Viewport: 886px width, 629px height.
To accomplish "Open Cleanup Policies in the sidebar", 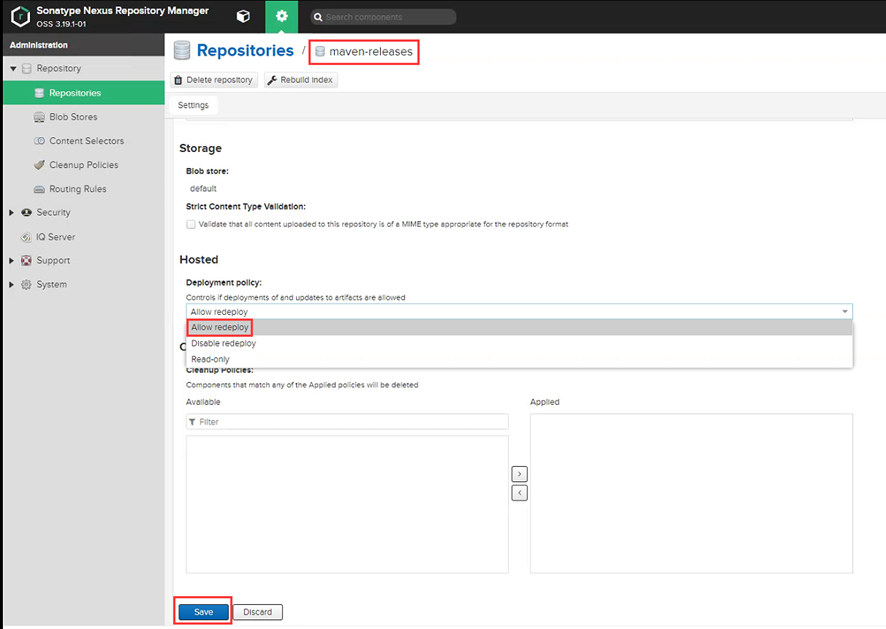I will (84, 165).
